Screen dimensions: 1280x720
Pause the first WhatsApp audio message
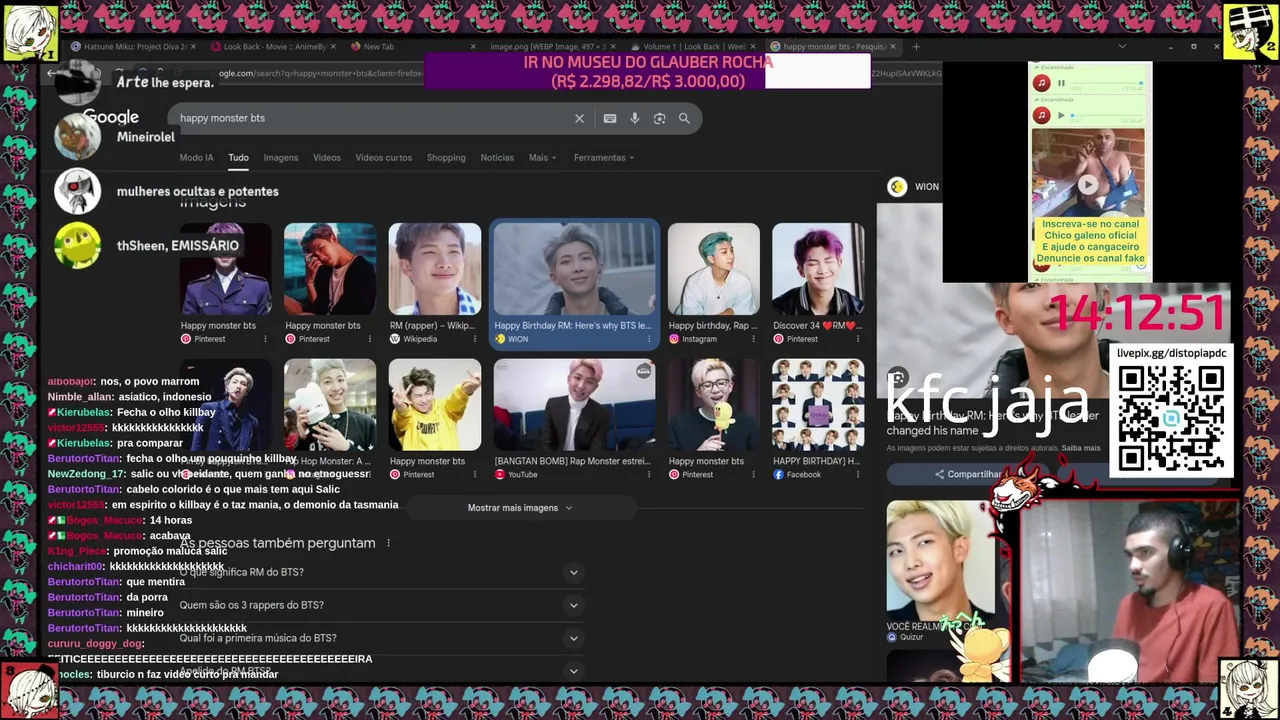tap(1061, 83)
